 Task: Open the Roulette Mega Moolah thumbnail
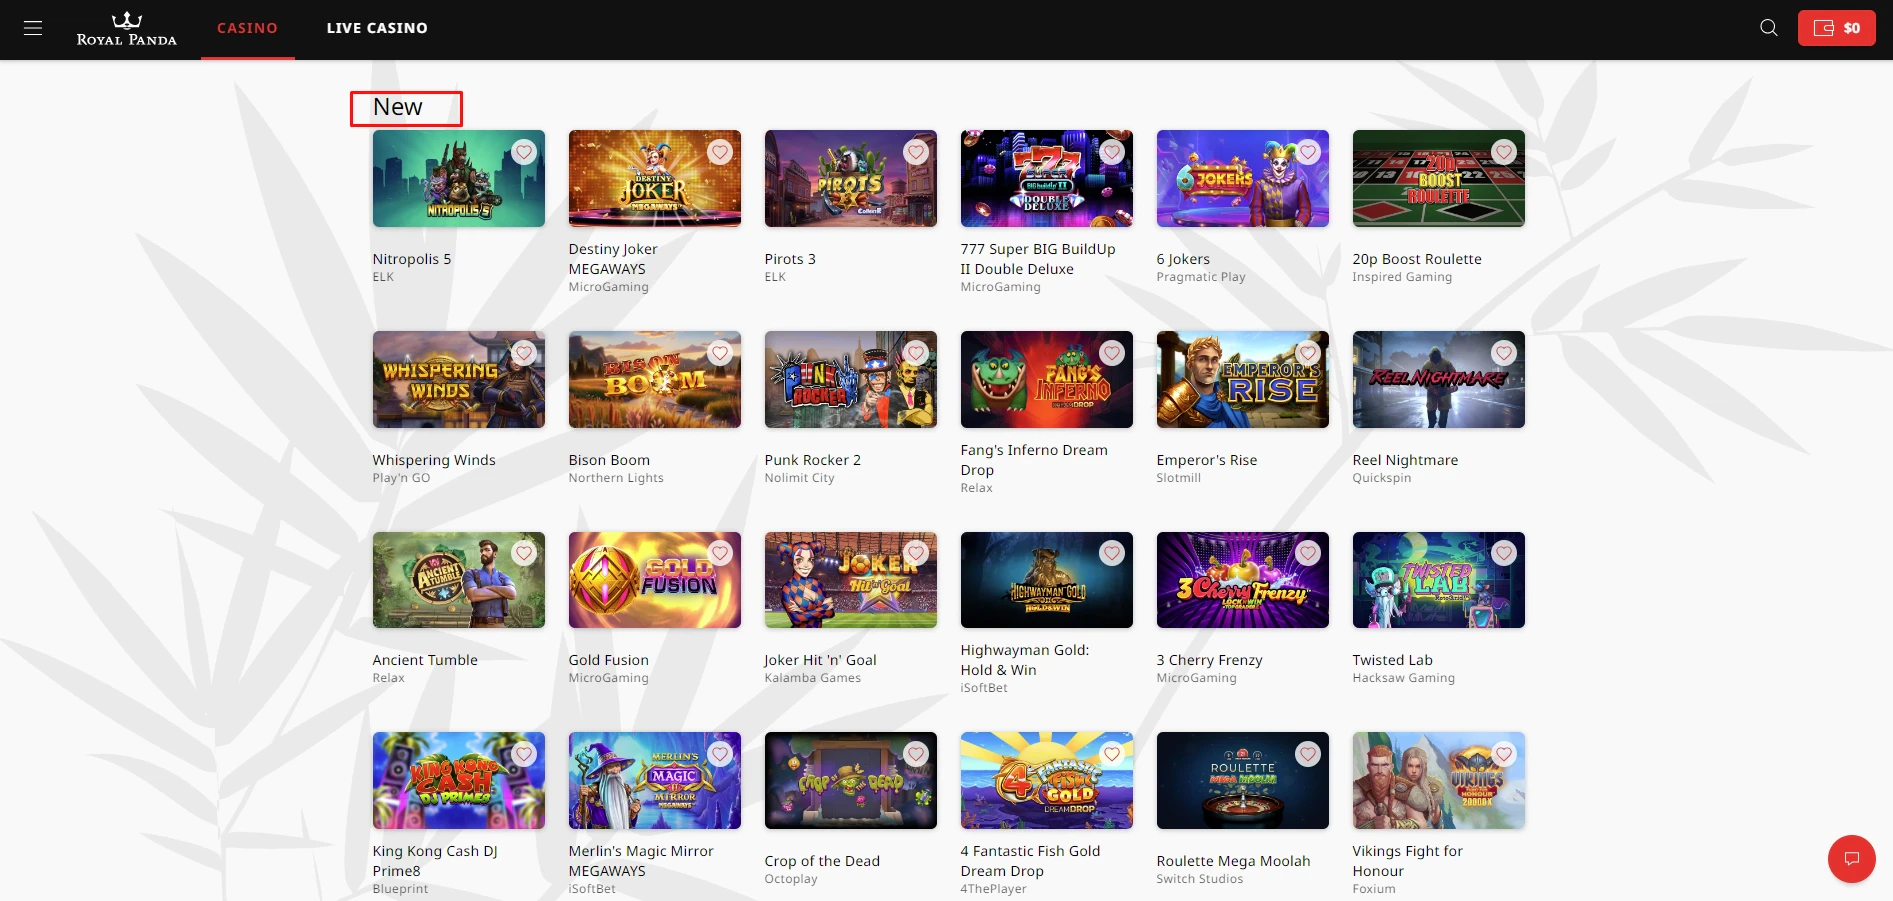pos(1243,781)
